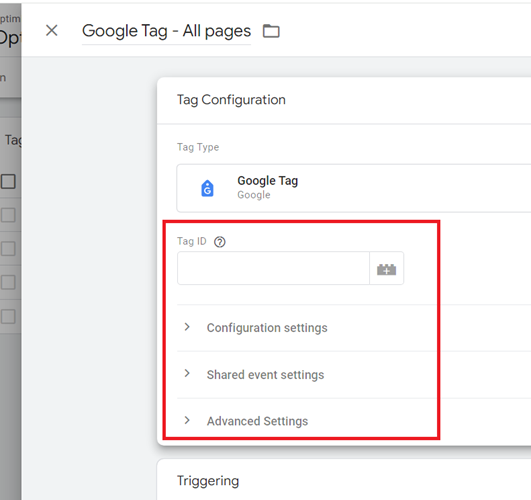Open the Tag ID help icon

click(220, 242)
